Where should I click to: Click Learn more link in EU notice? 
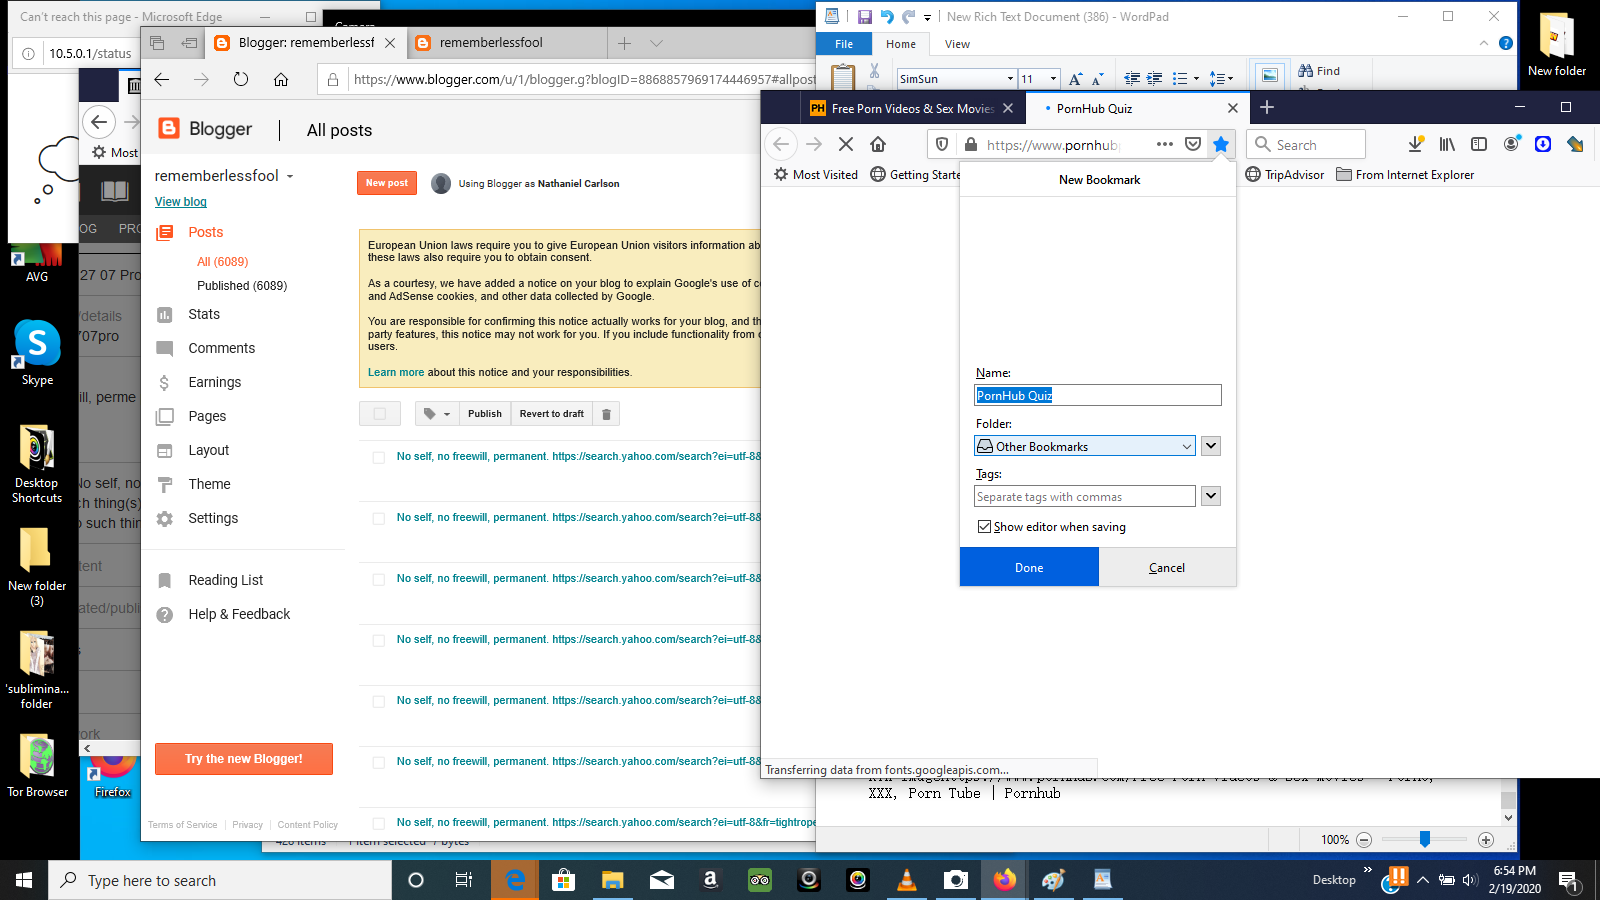click(396, 372)
